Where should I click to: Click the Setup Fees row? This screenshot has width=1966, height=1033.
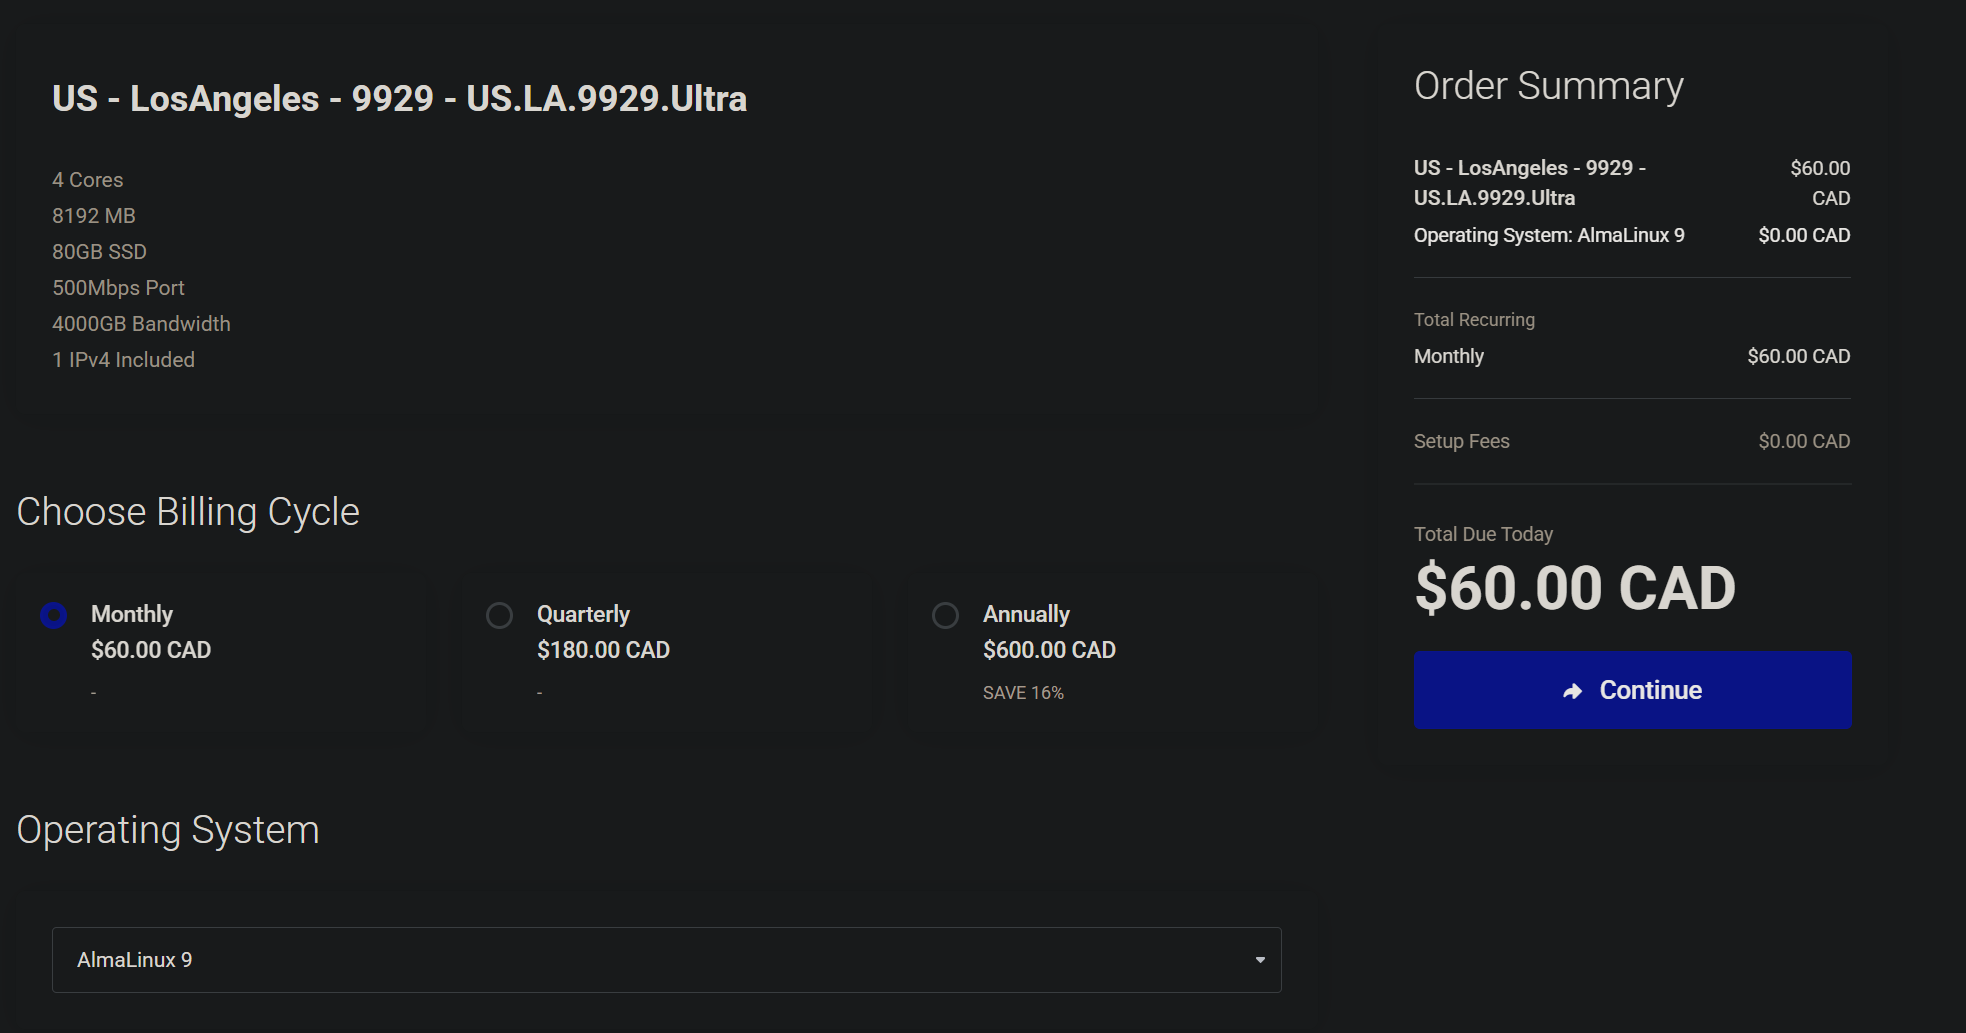[x=1632, y=441]
